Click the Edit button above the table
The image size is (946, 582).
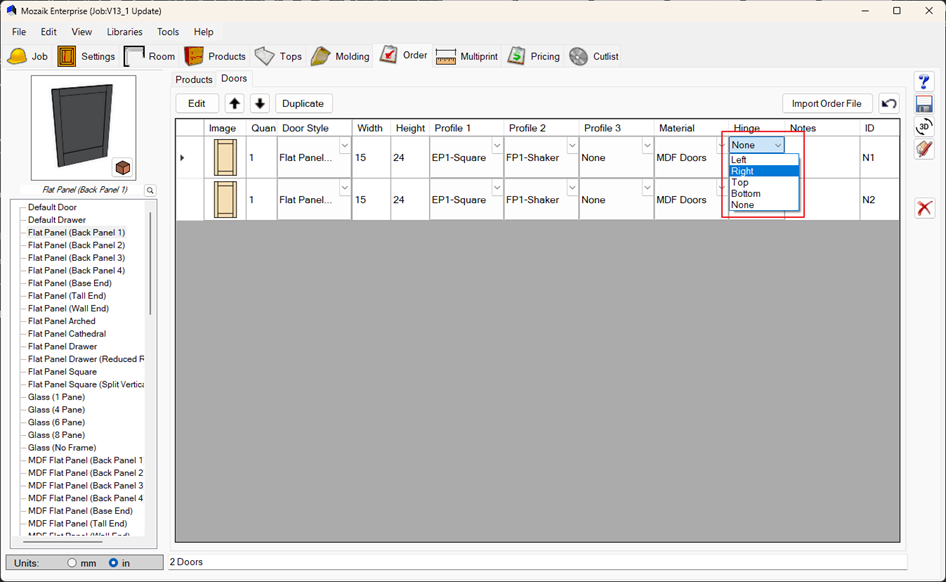click(197, 104)
